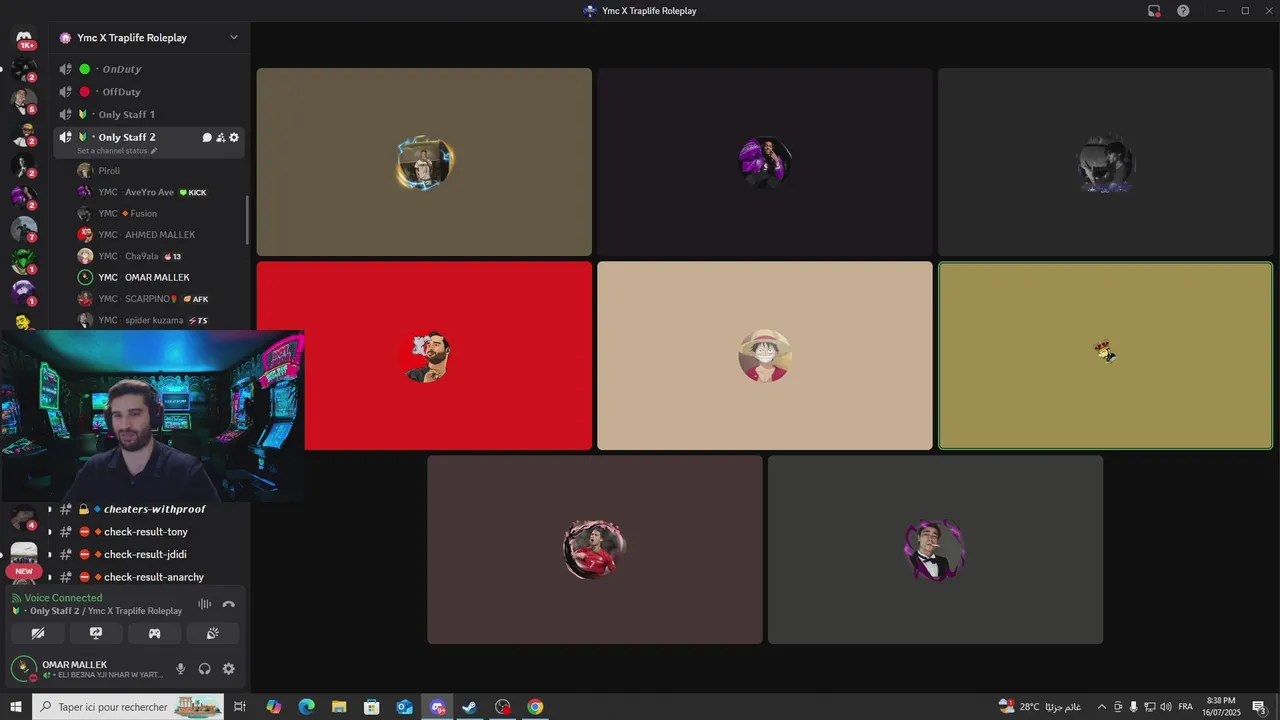Expand Ymc X Traplife Roleplay server menu

click(234, 38)
